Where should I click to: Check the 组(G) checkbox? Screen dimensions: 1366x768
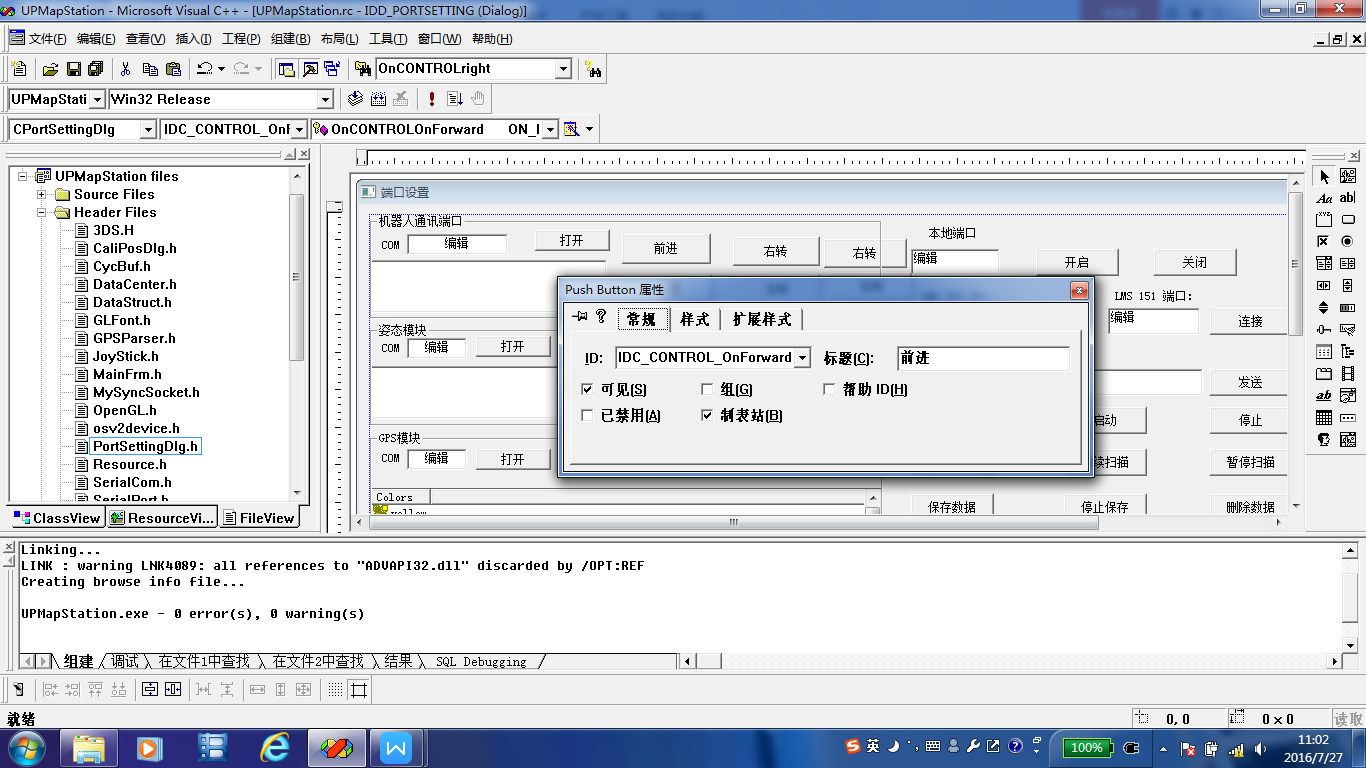click(x=707, y=389)
